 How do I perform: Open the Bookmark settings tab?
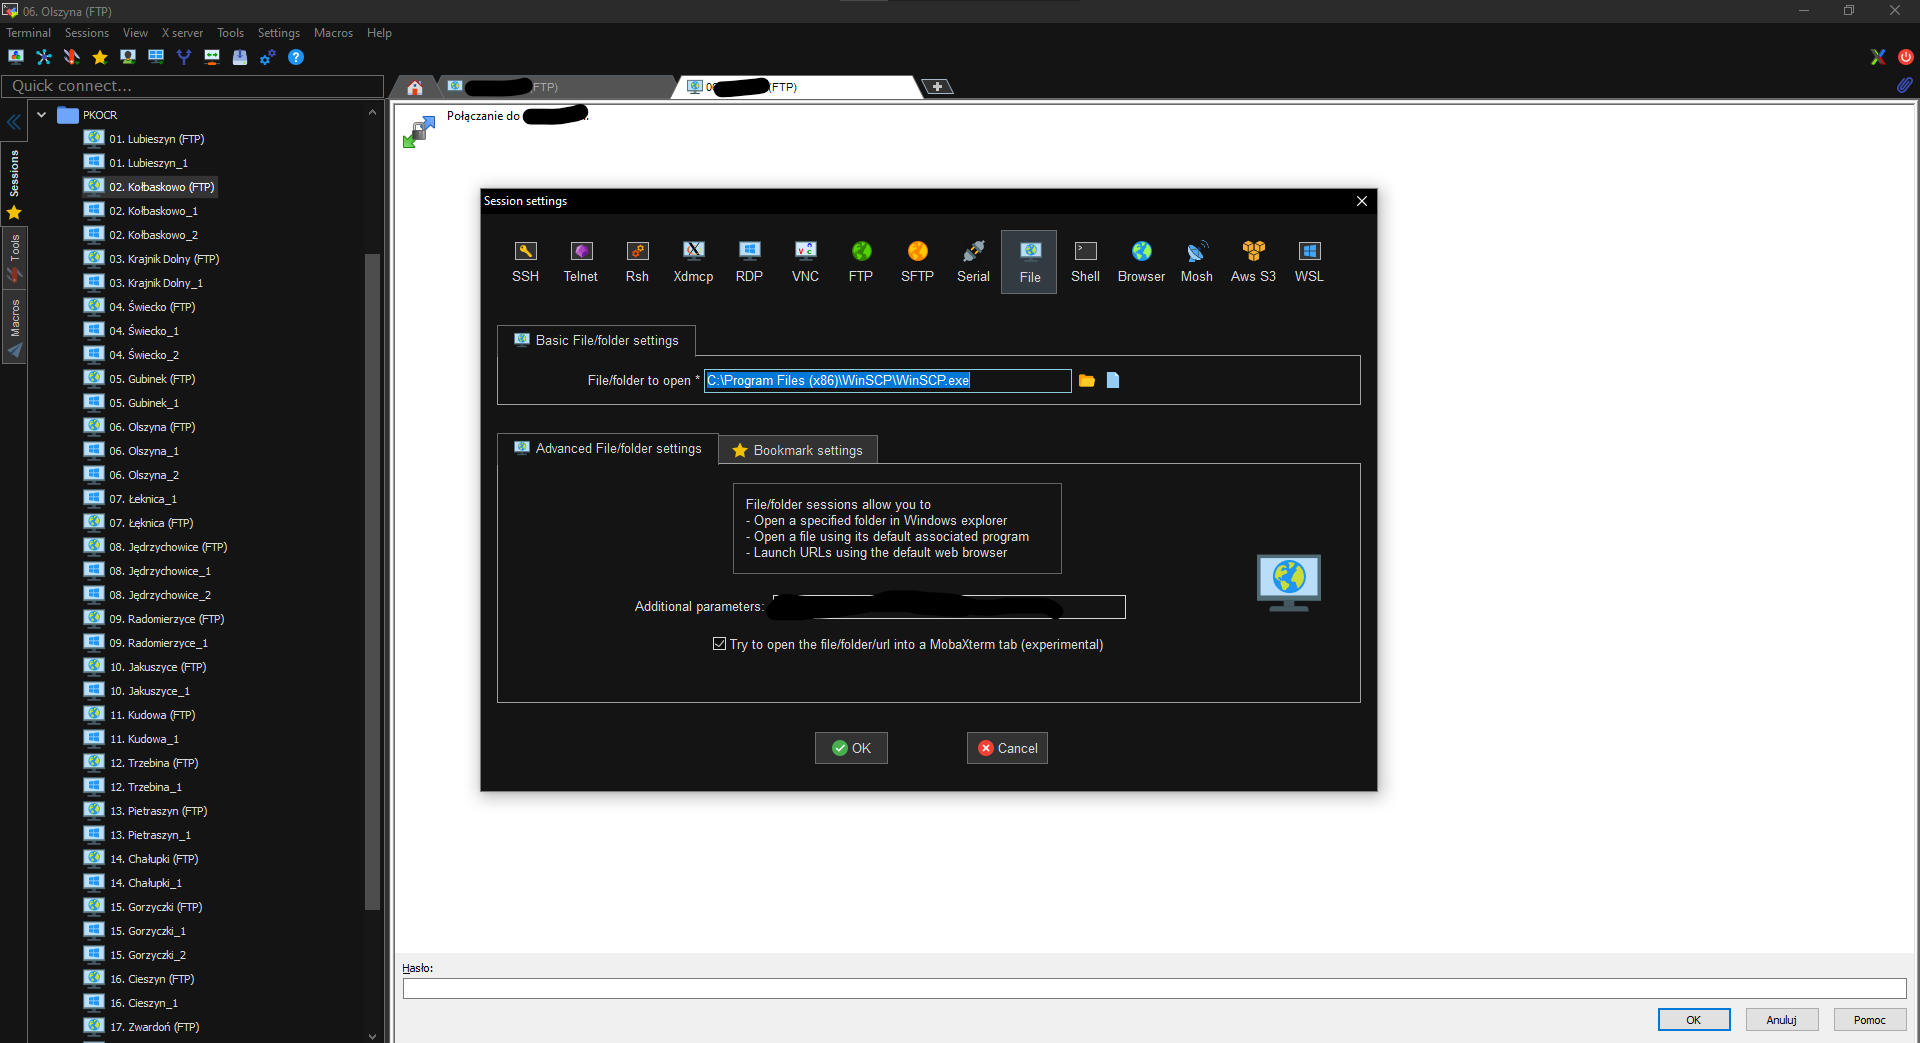click(x=798, y=451)
